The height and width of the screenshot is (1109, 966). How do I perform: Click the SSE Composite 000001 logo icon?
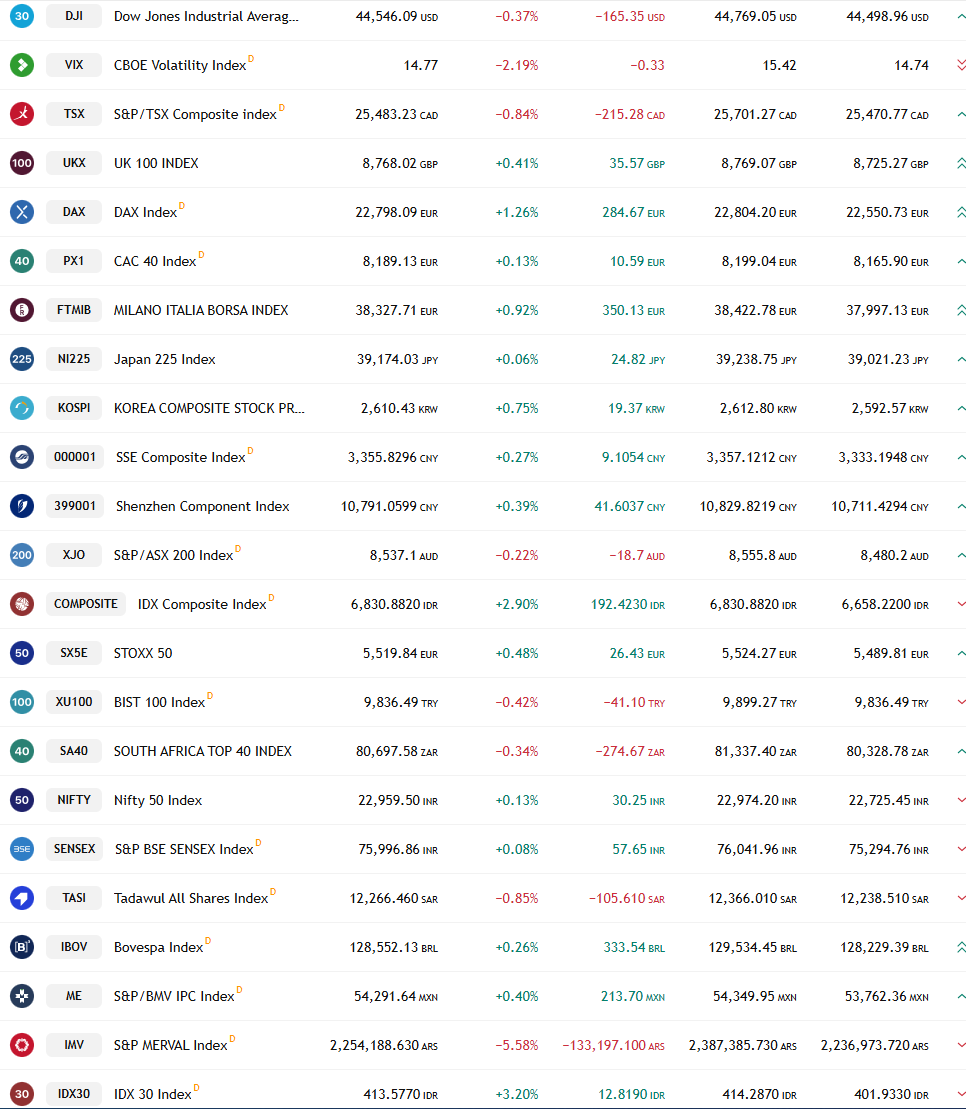pyautogui.click(x=22, y=456)
